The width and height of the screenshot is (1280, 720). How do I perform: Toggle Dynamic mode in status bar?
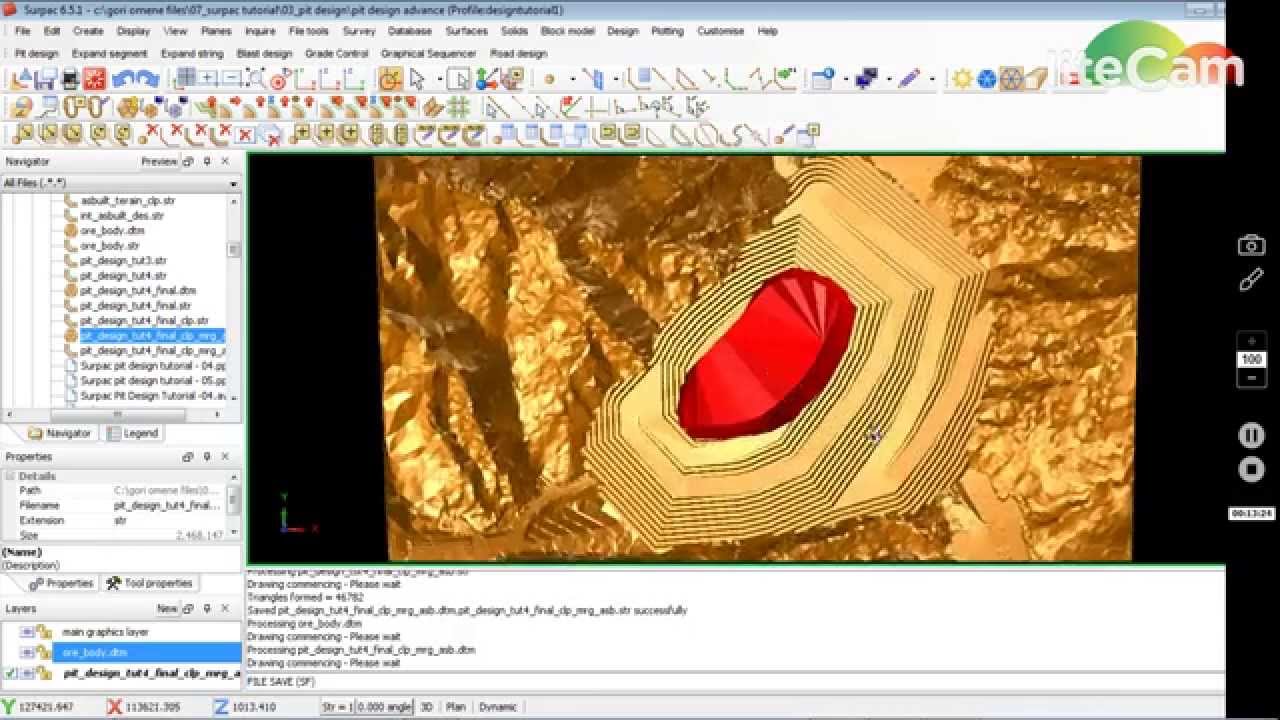[x=498, y=707]
